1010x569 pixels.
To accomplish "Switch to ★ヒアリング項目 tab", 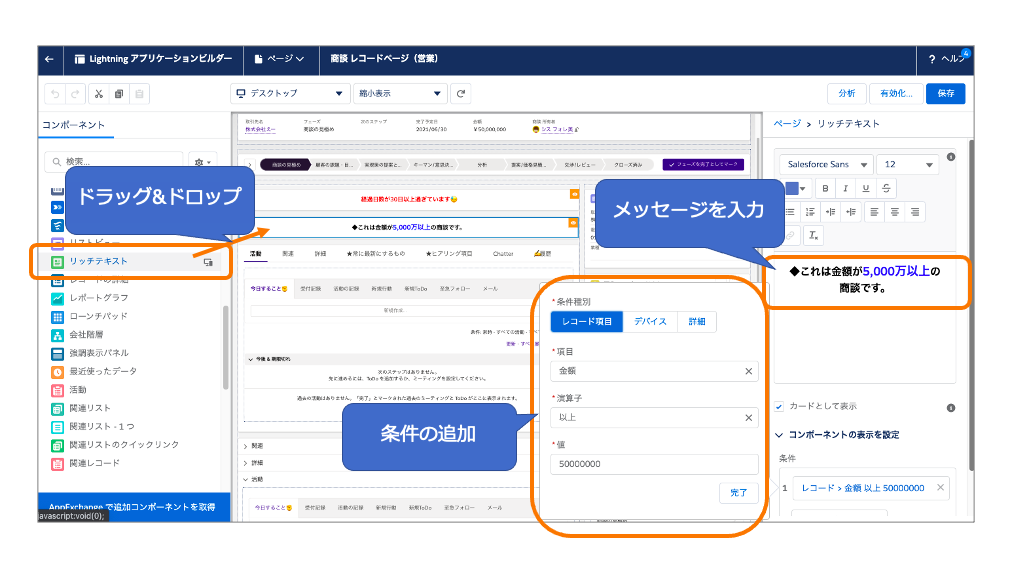I will click(x=449, y=254).
